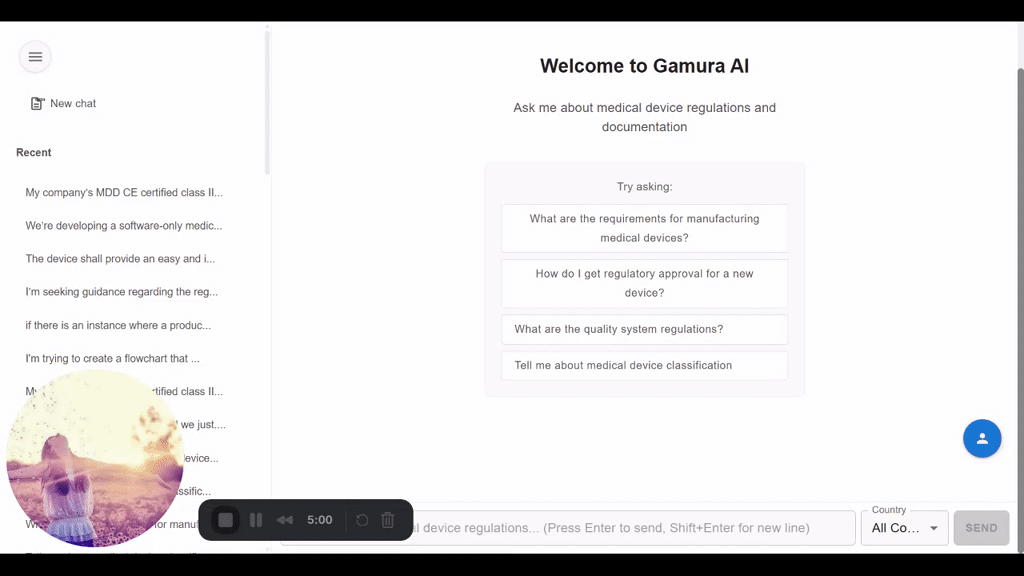Screen dimensions: 1024x576
Task: Stop the screen recording
Action: [x=225, y=520]
